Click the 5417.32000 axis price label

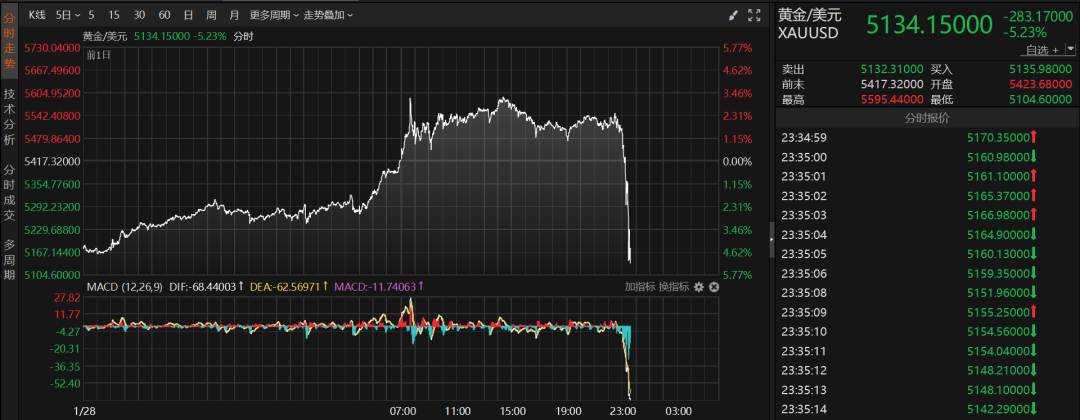click(52, 161)
